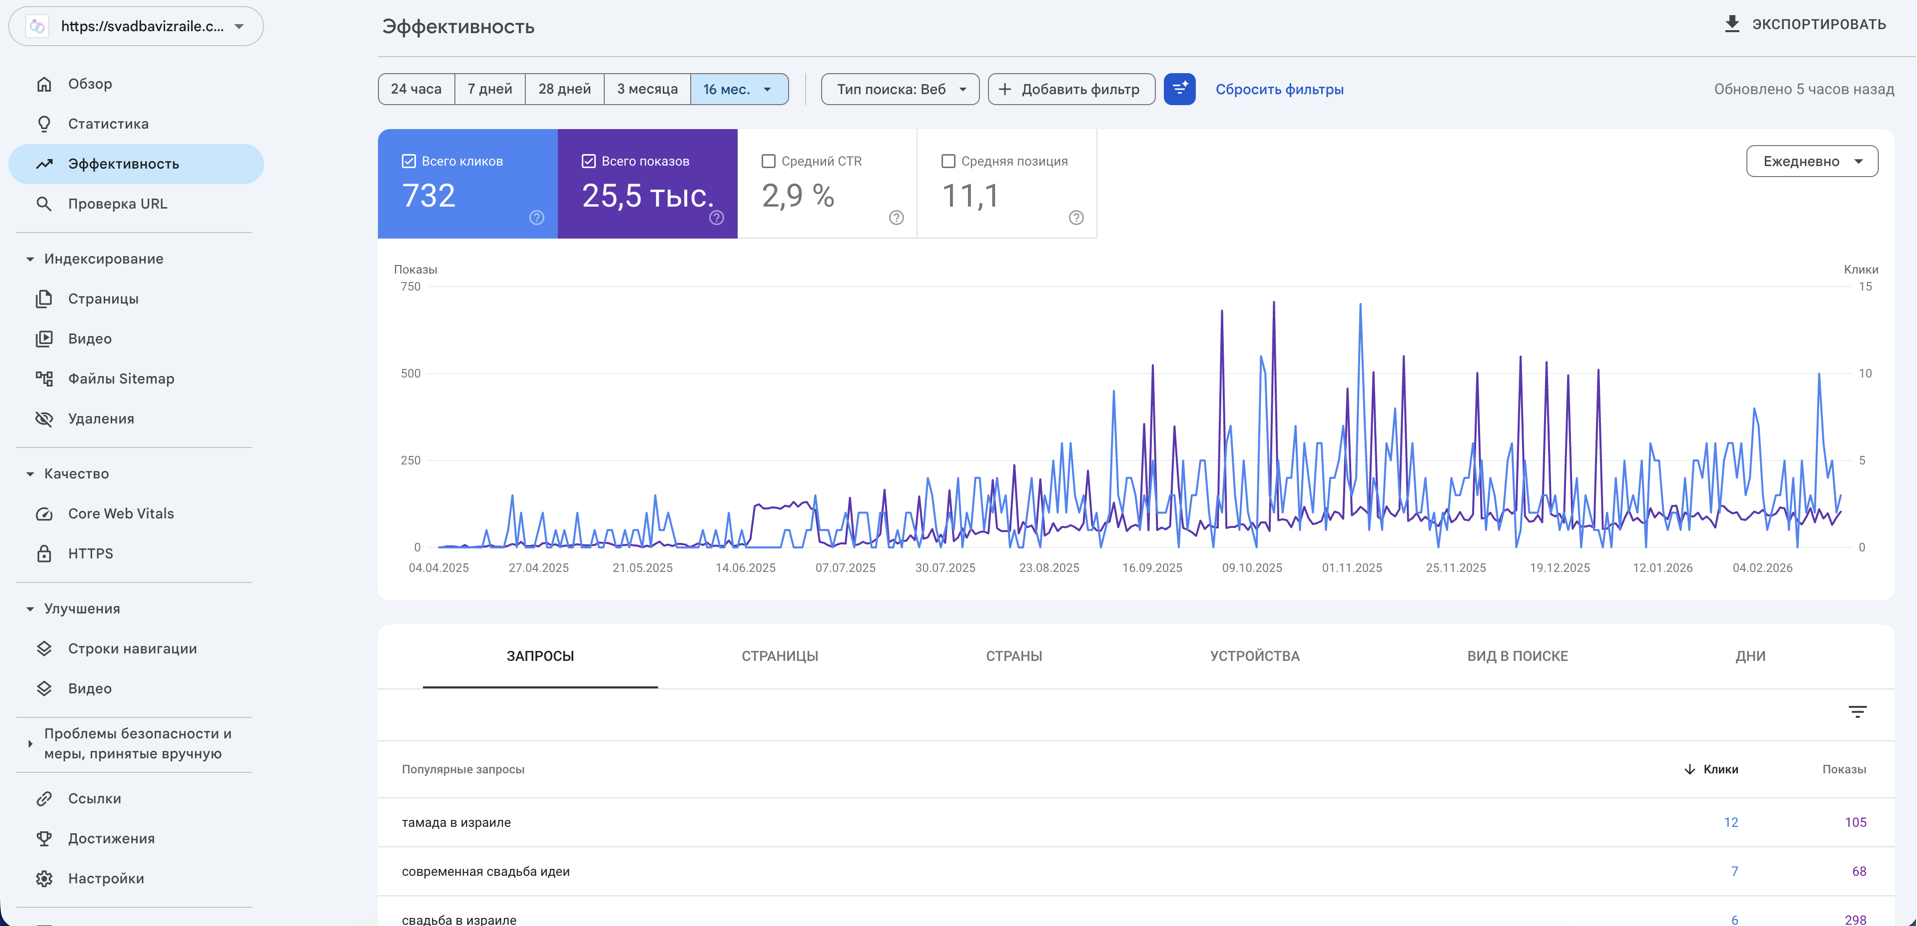The image size is (1917, 926).
Task: Collapse the Индексирование sidebar section
Action: pos(30,259)
